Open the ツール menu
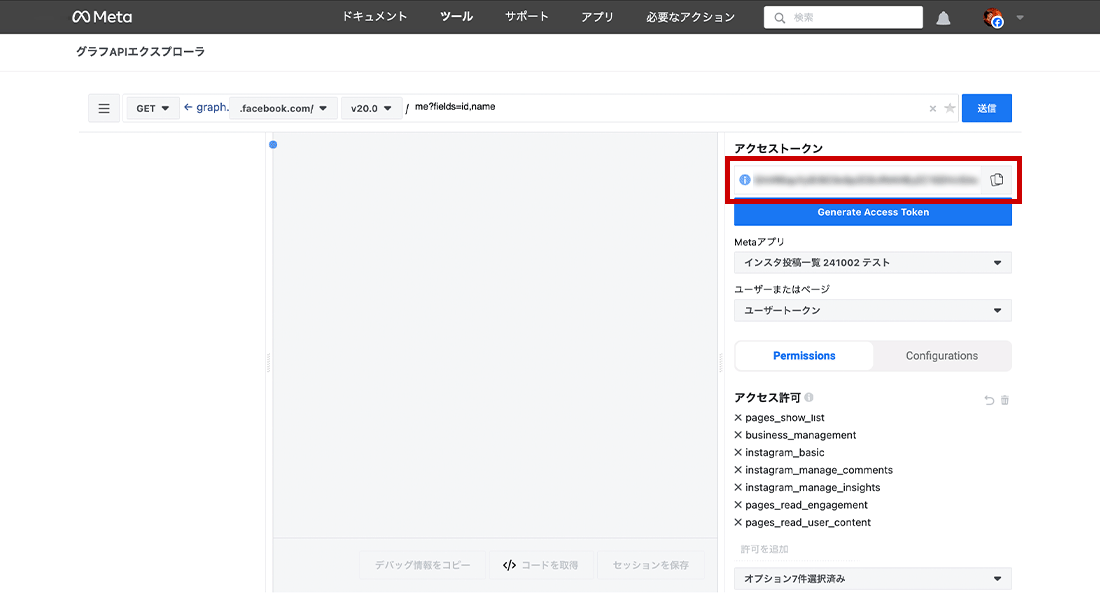1100x600 pixels. point(457,17)
